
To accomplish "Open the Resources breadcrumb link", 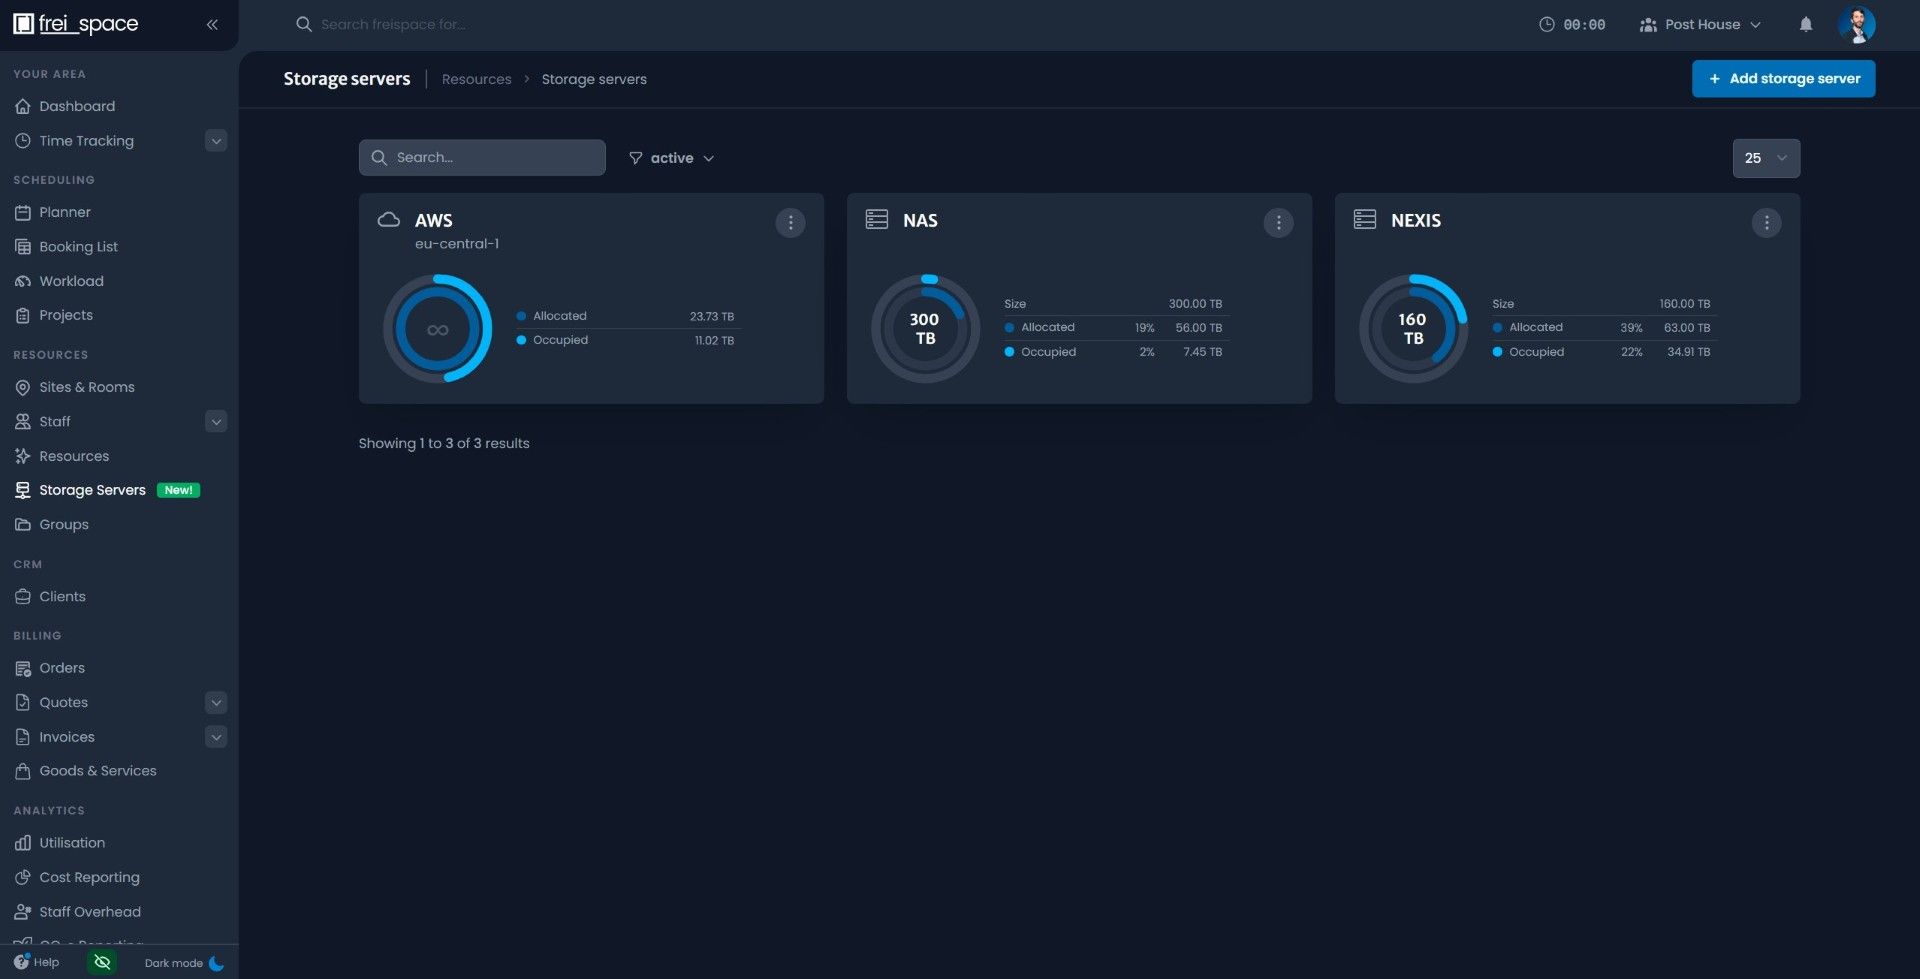I will click(476, 78).
